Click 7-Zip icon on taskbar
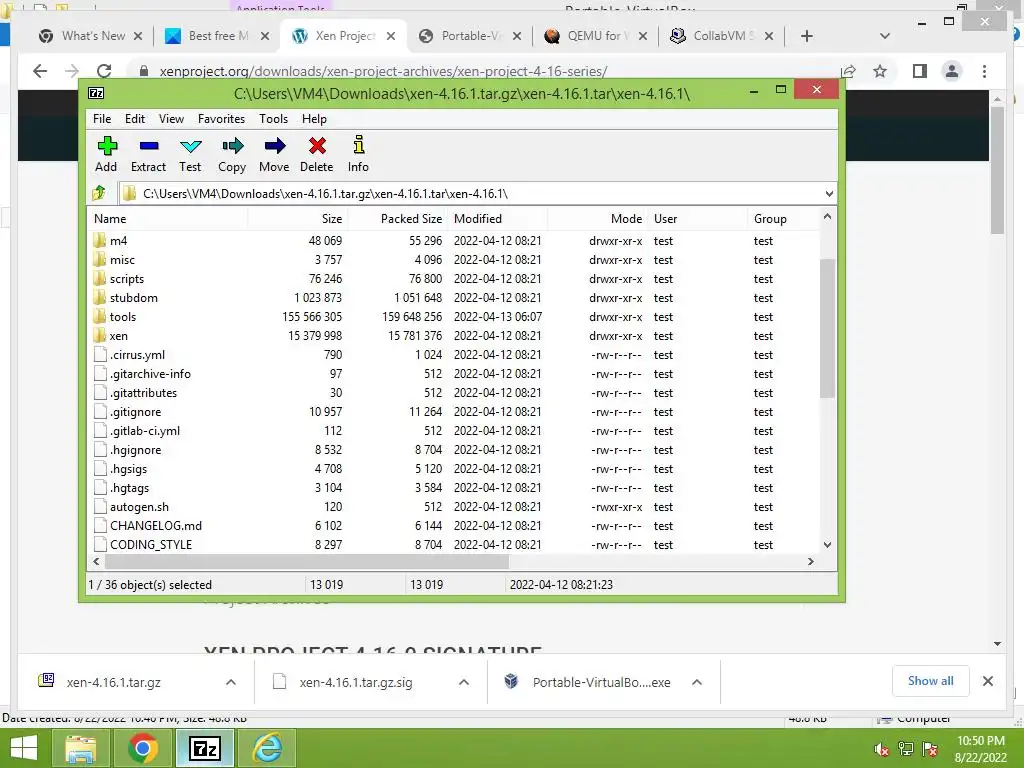Image resolution: width=1024 pixels, height=768 pixels. [x=204, y=748]
